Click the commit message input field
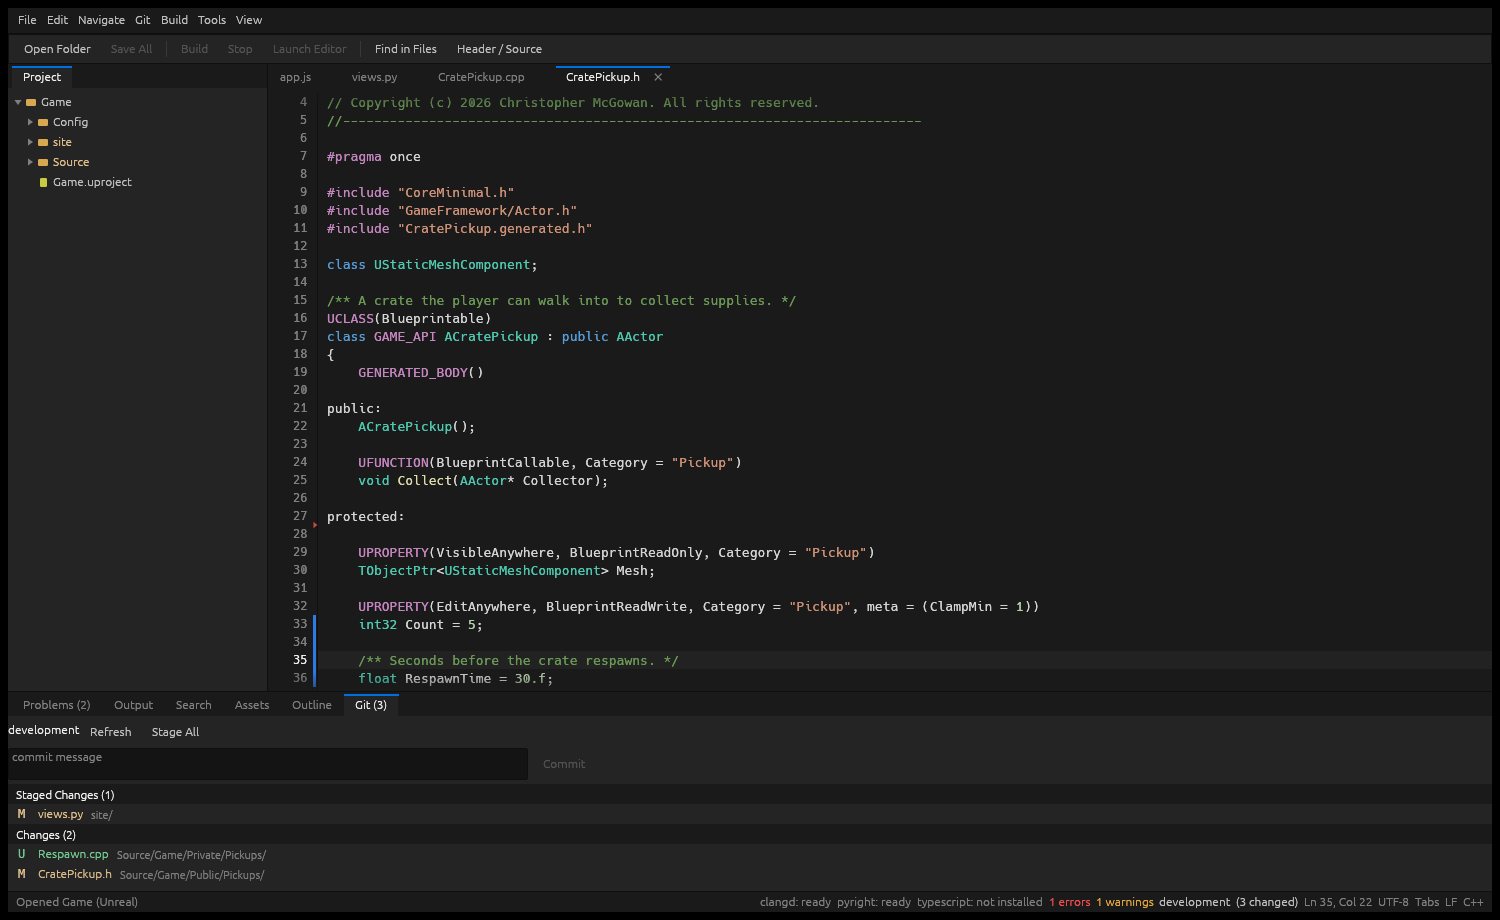The width and height of the screenshot is (1500, 920). coord(268,764)
